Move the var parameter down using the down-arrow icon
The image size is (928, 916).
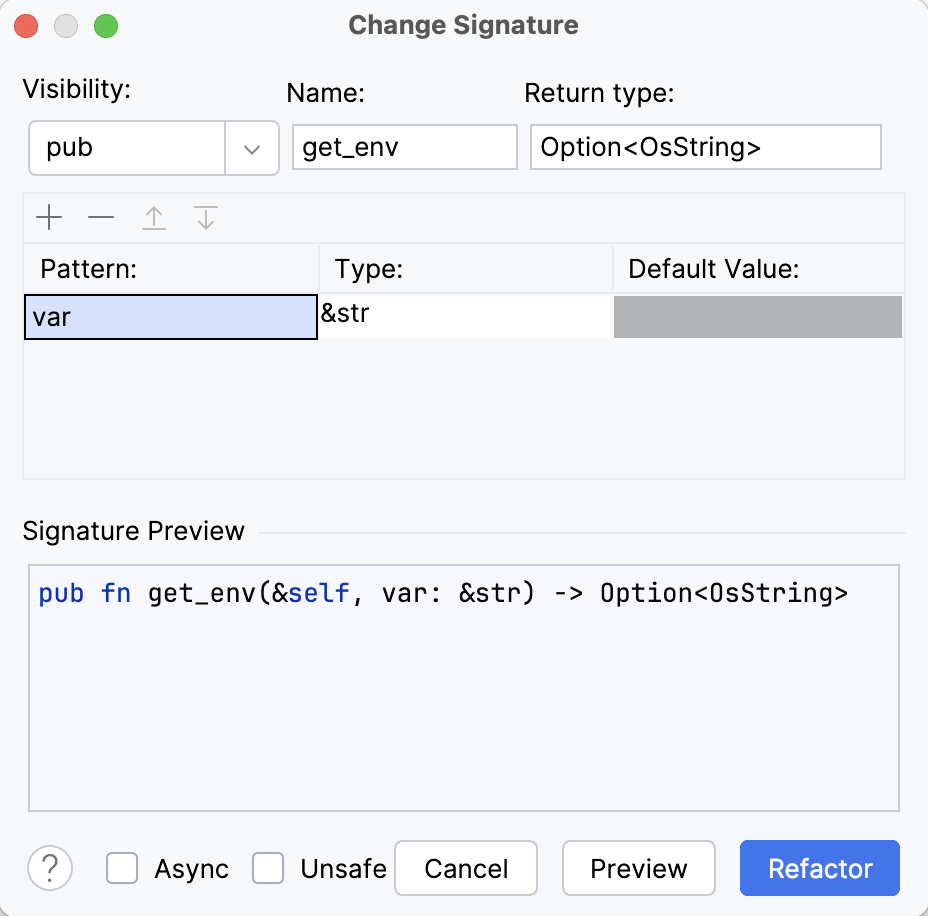coord(205,217)
